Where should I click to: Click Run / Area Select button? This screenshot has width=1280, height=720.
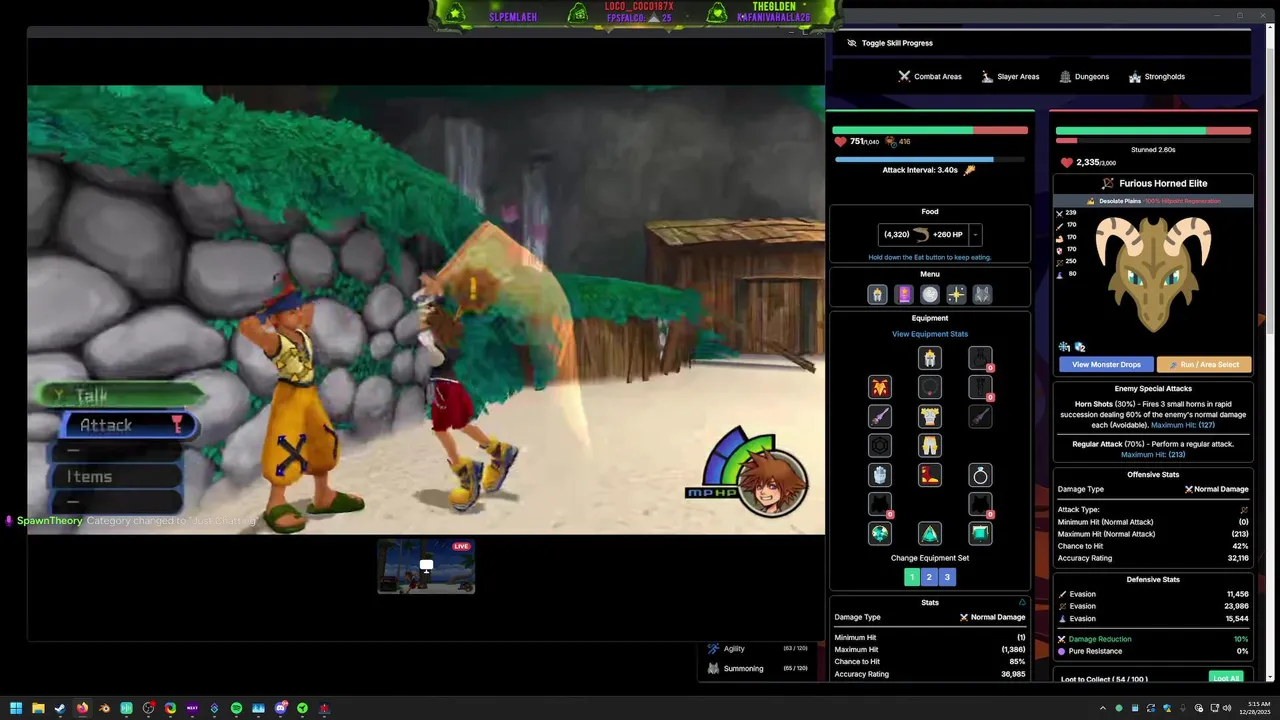[1204, 364]
